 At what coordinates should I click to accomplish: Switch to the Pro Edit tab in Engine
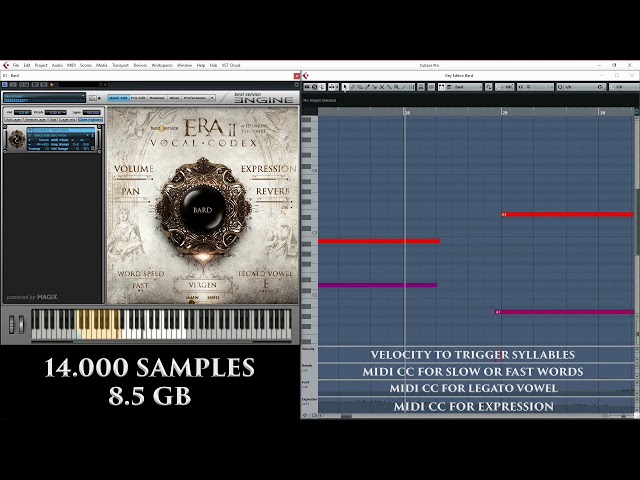pyautogui.click(x=138, y=98)
